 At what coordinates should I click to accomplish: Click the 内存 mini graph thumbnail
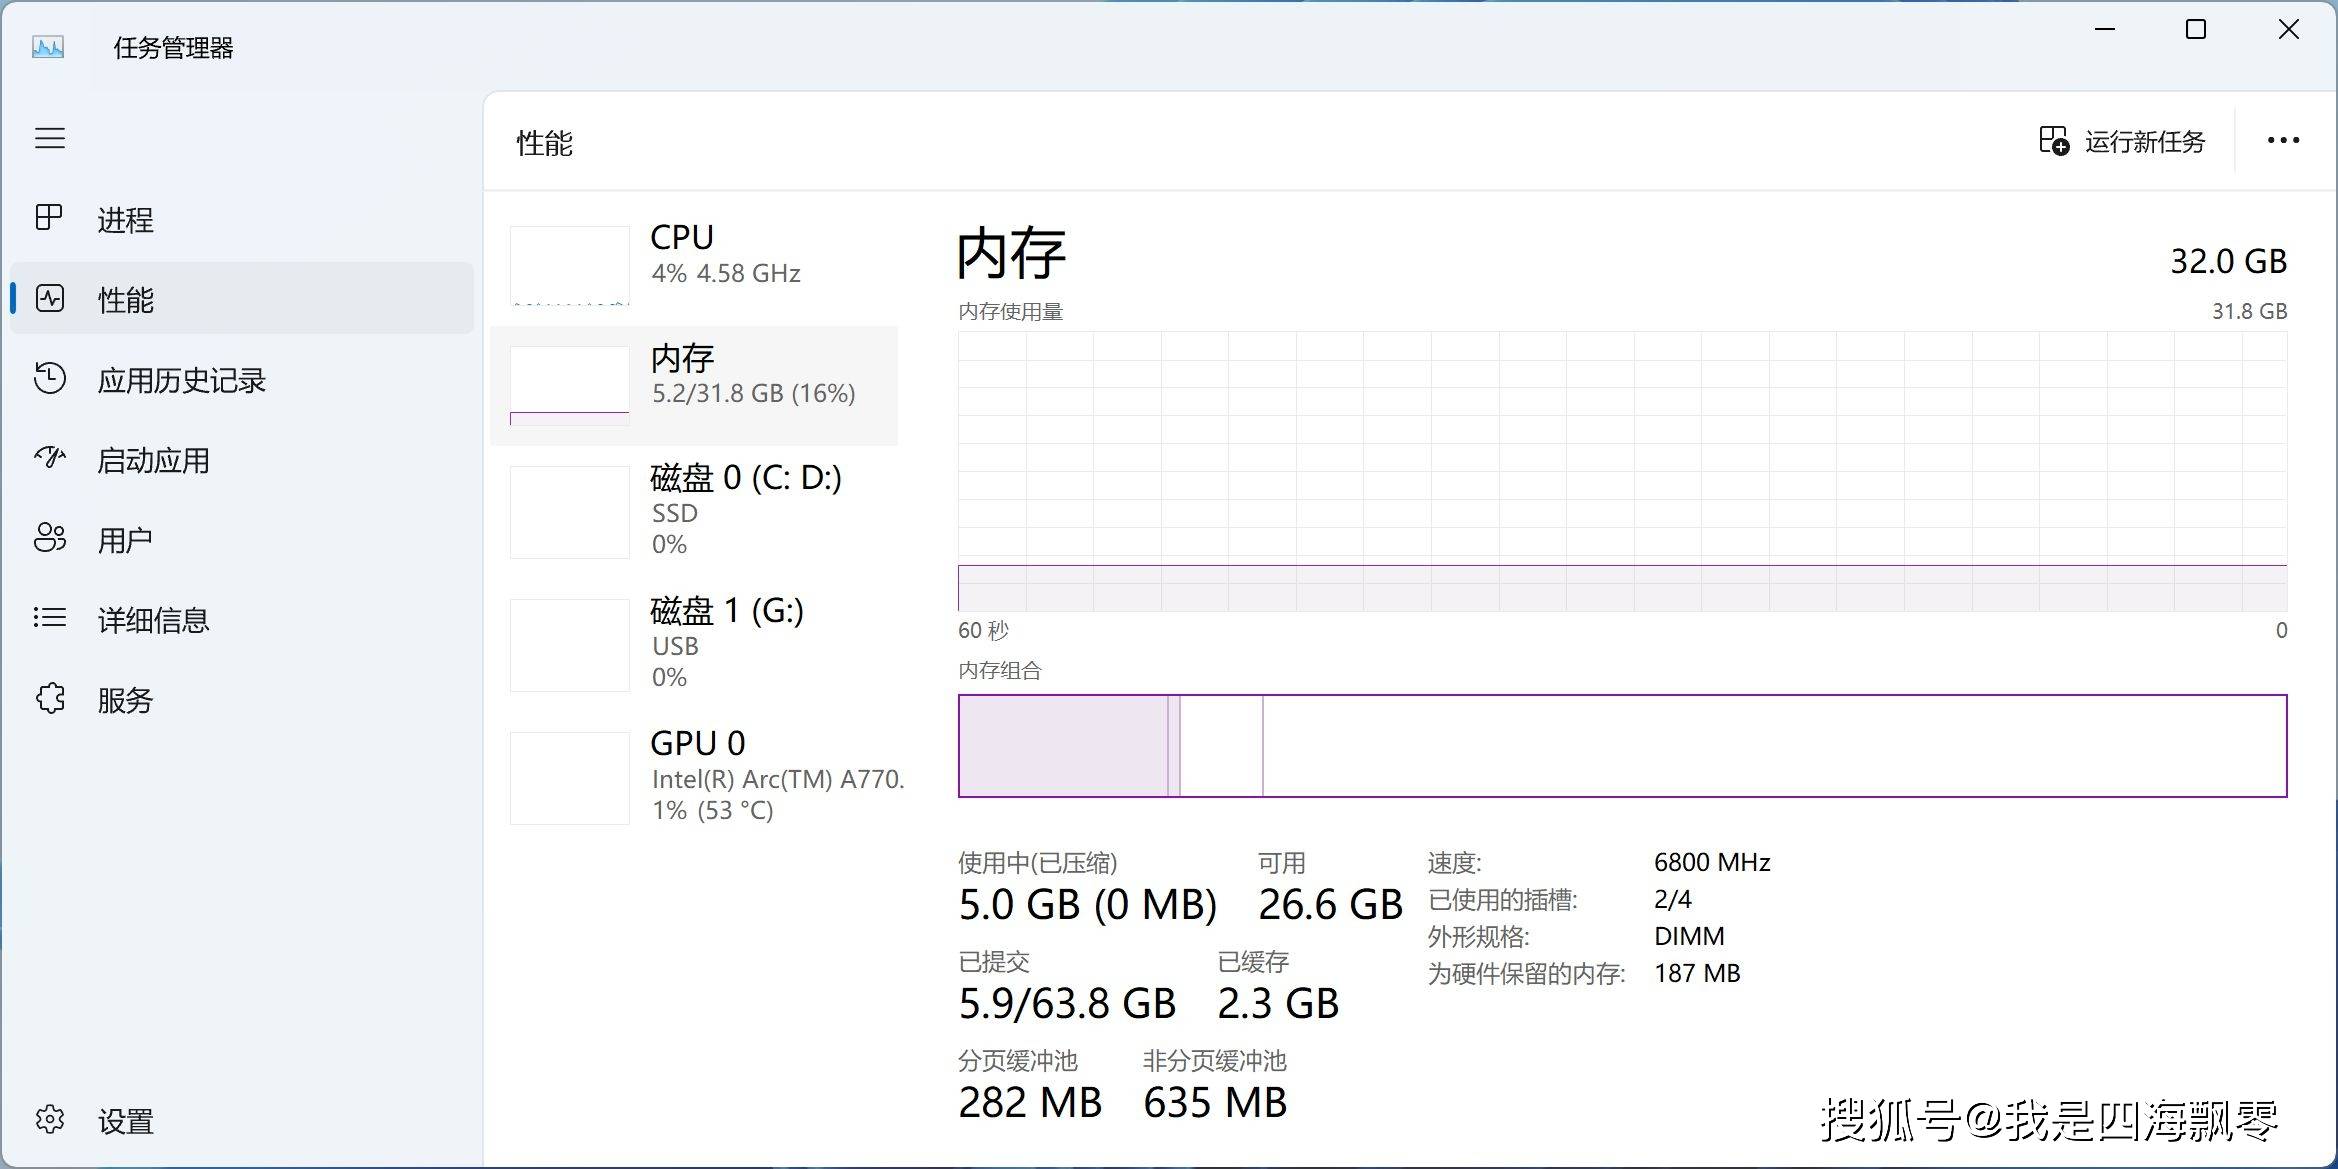[570, 386]
